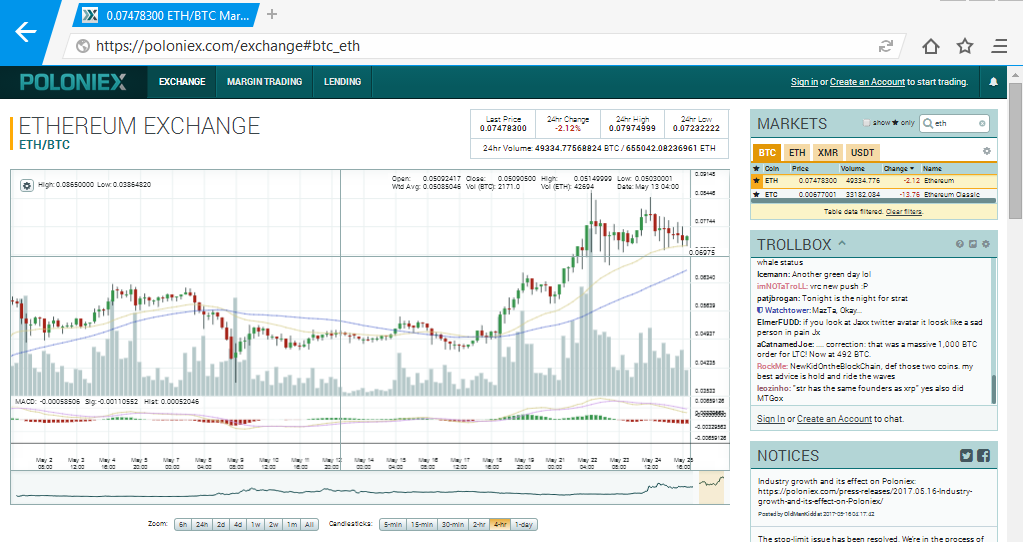
Task: Set chart zoom to 2w
Action: (273, 524)
